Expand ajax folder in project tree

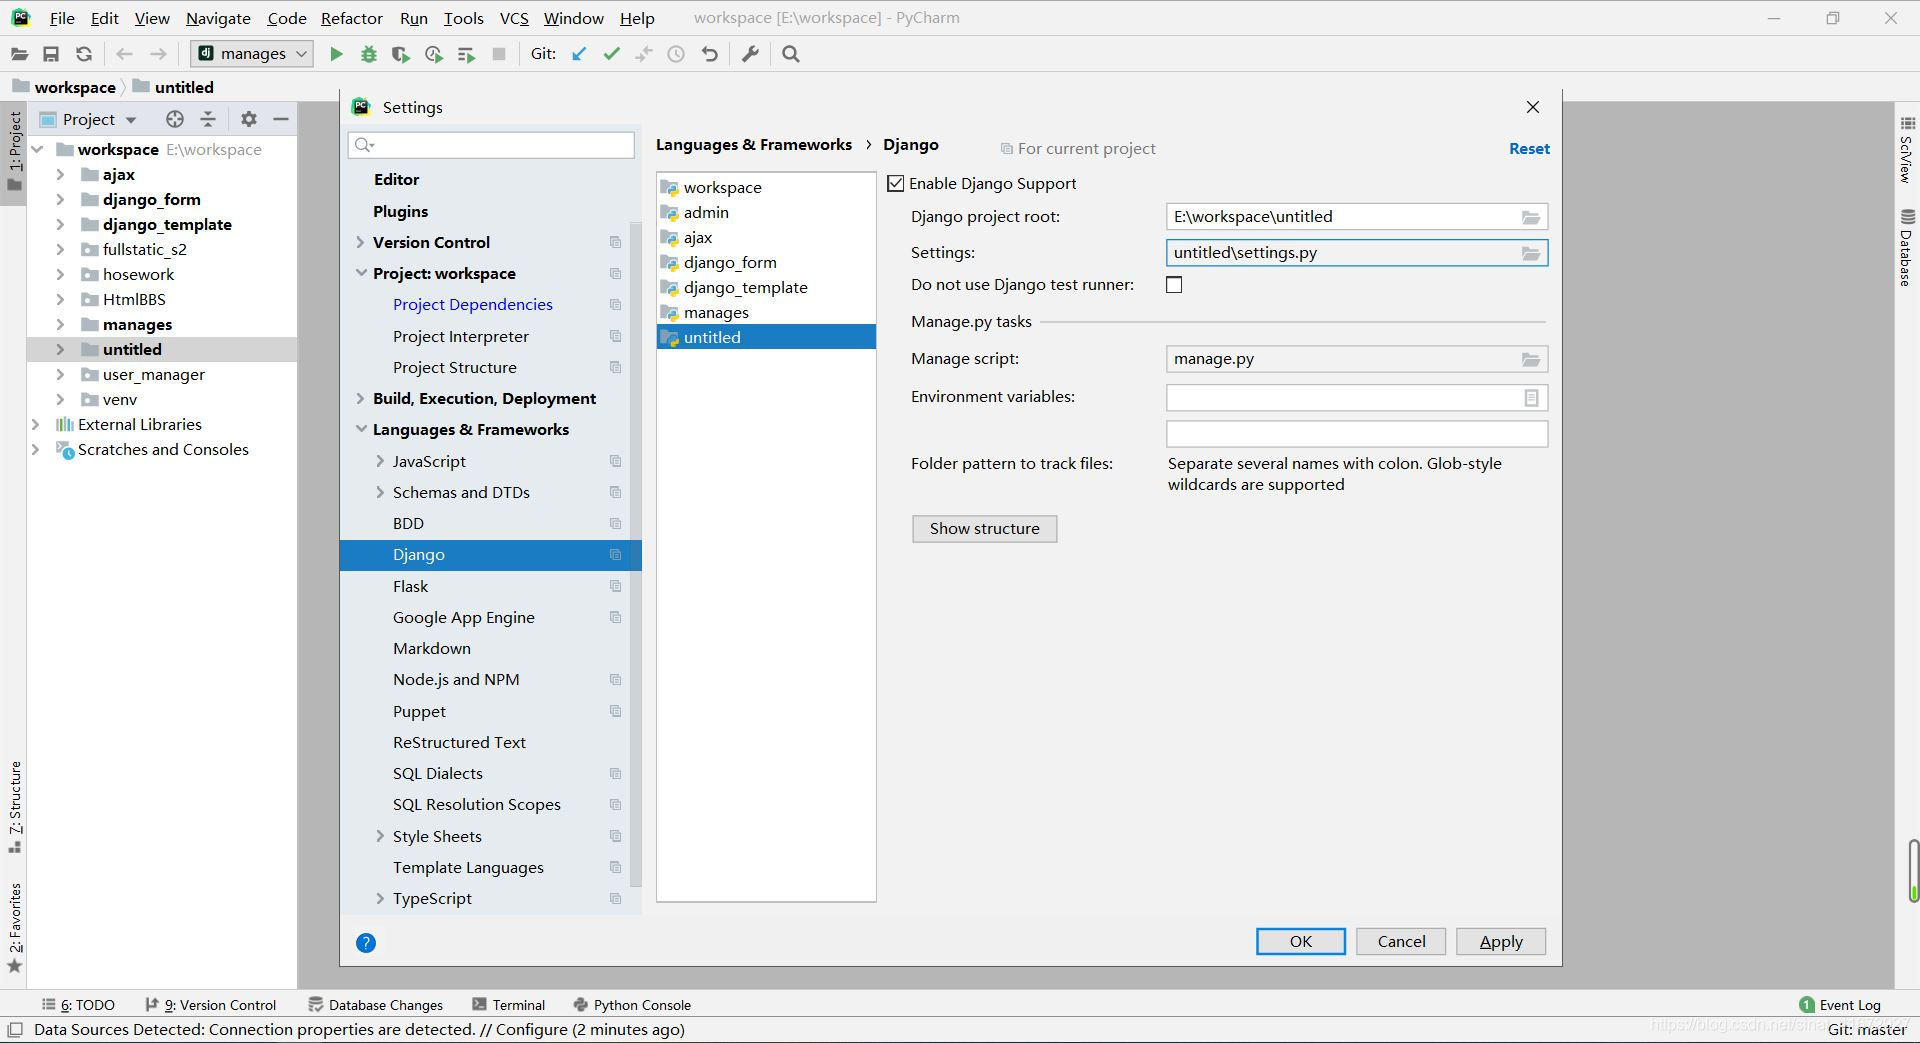pos(60,174)
